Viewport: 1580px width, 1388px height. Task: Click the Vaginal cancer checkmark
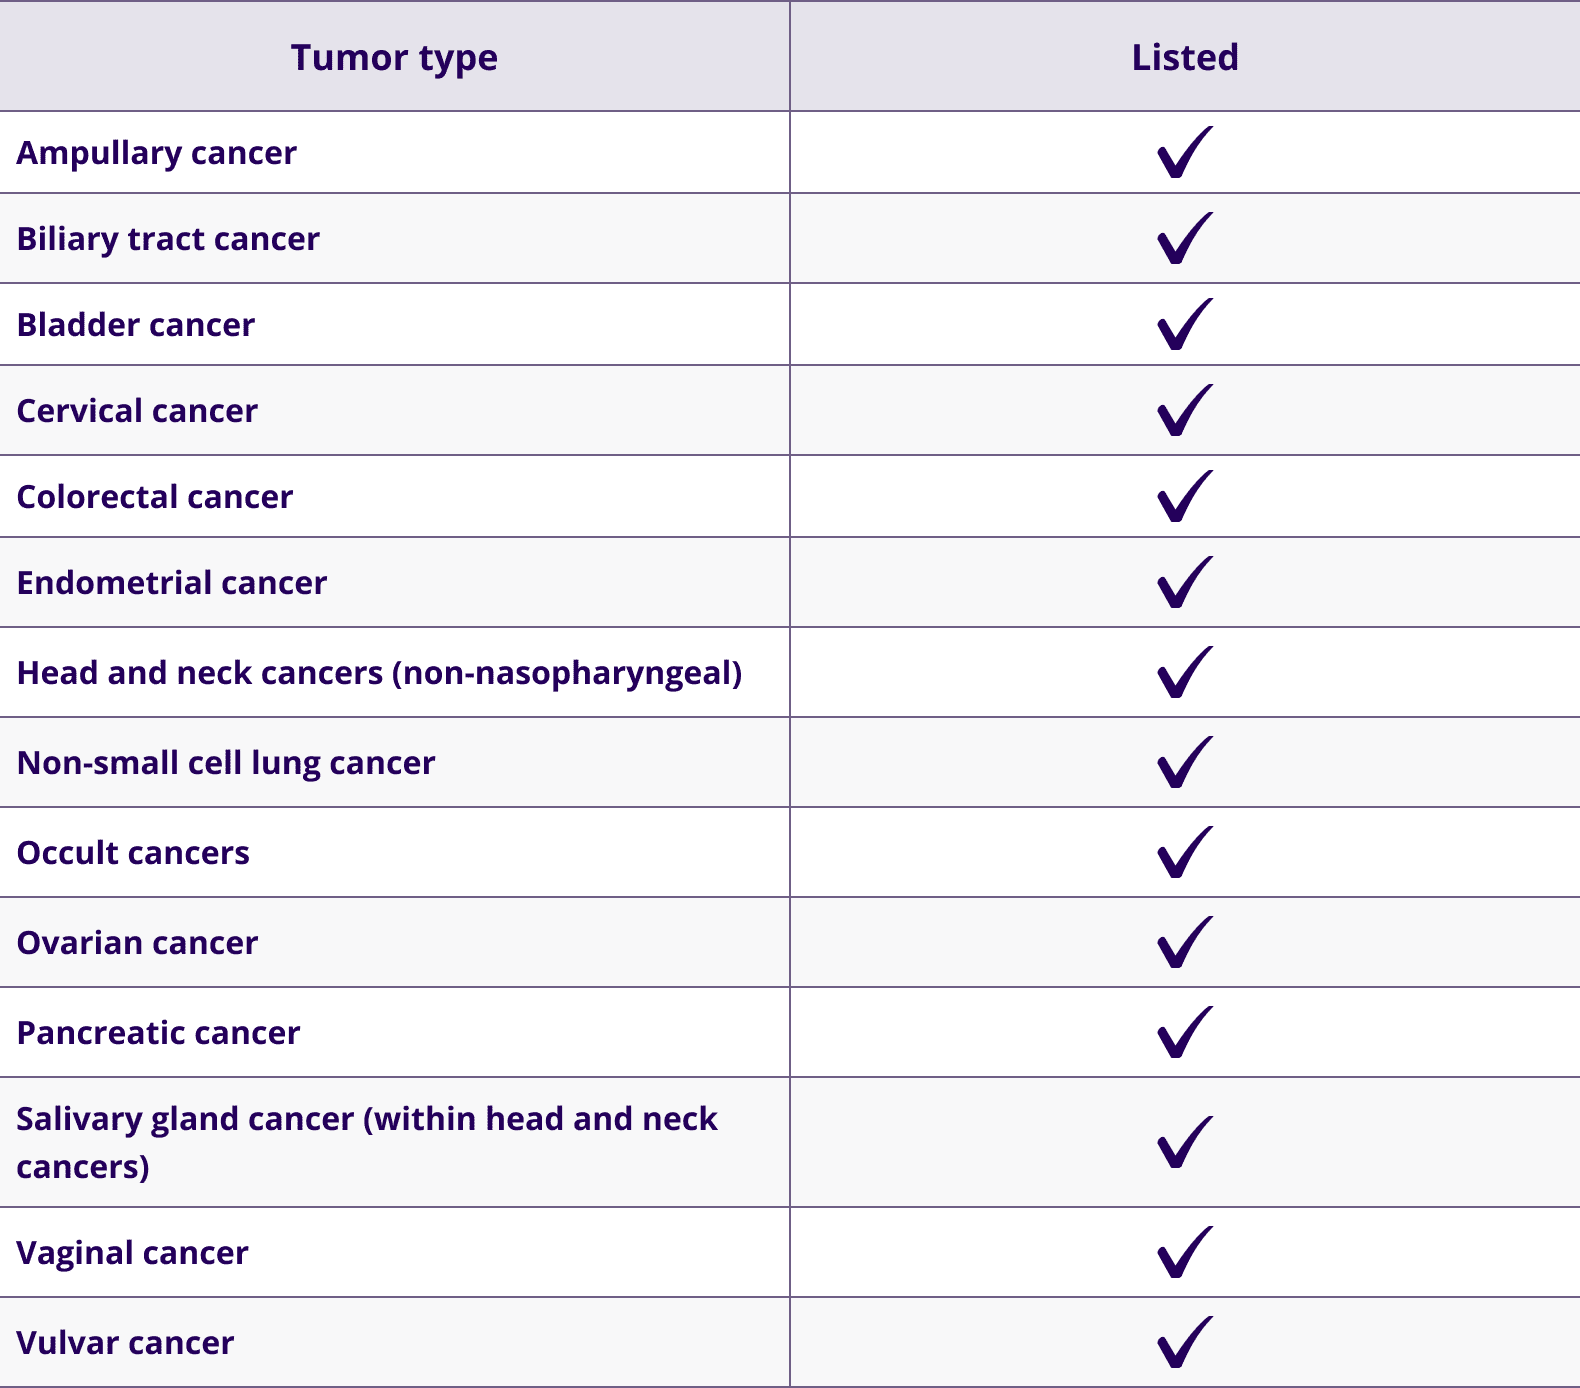click(x=1184, y=1253)
